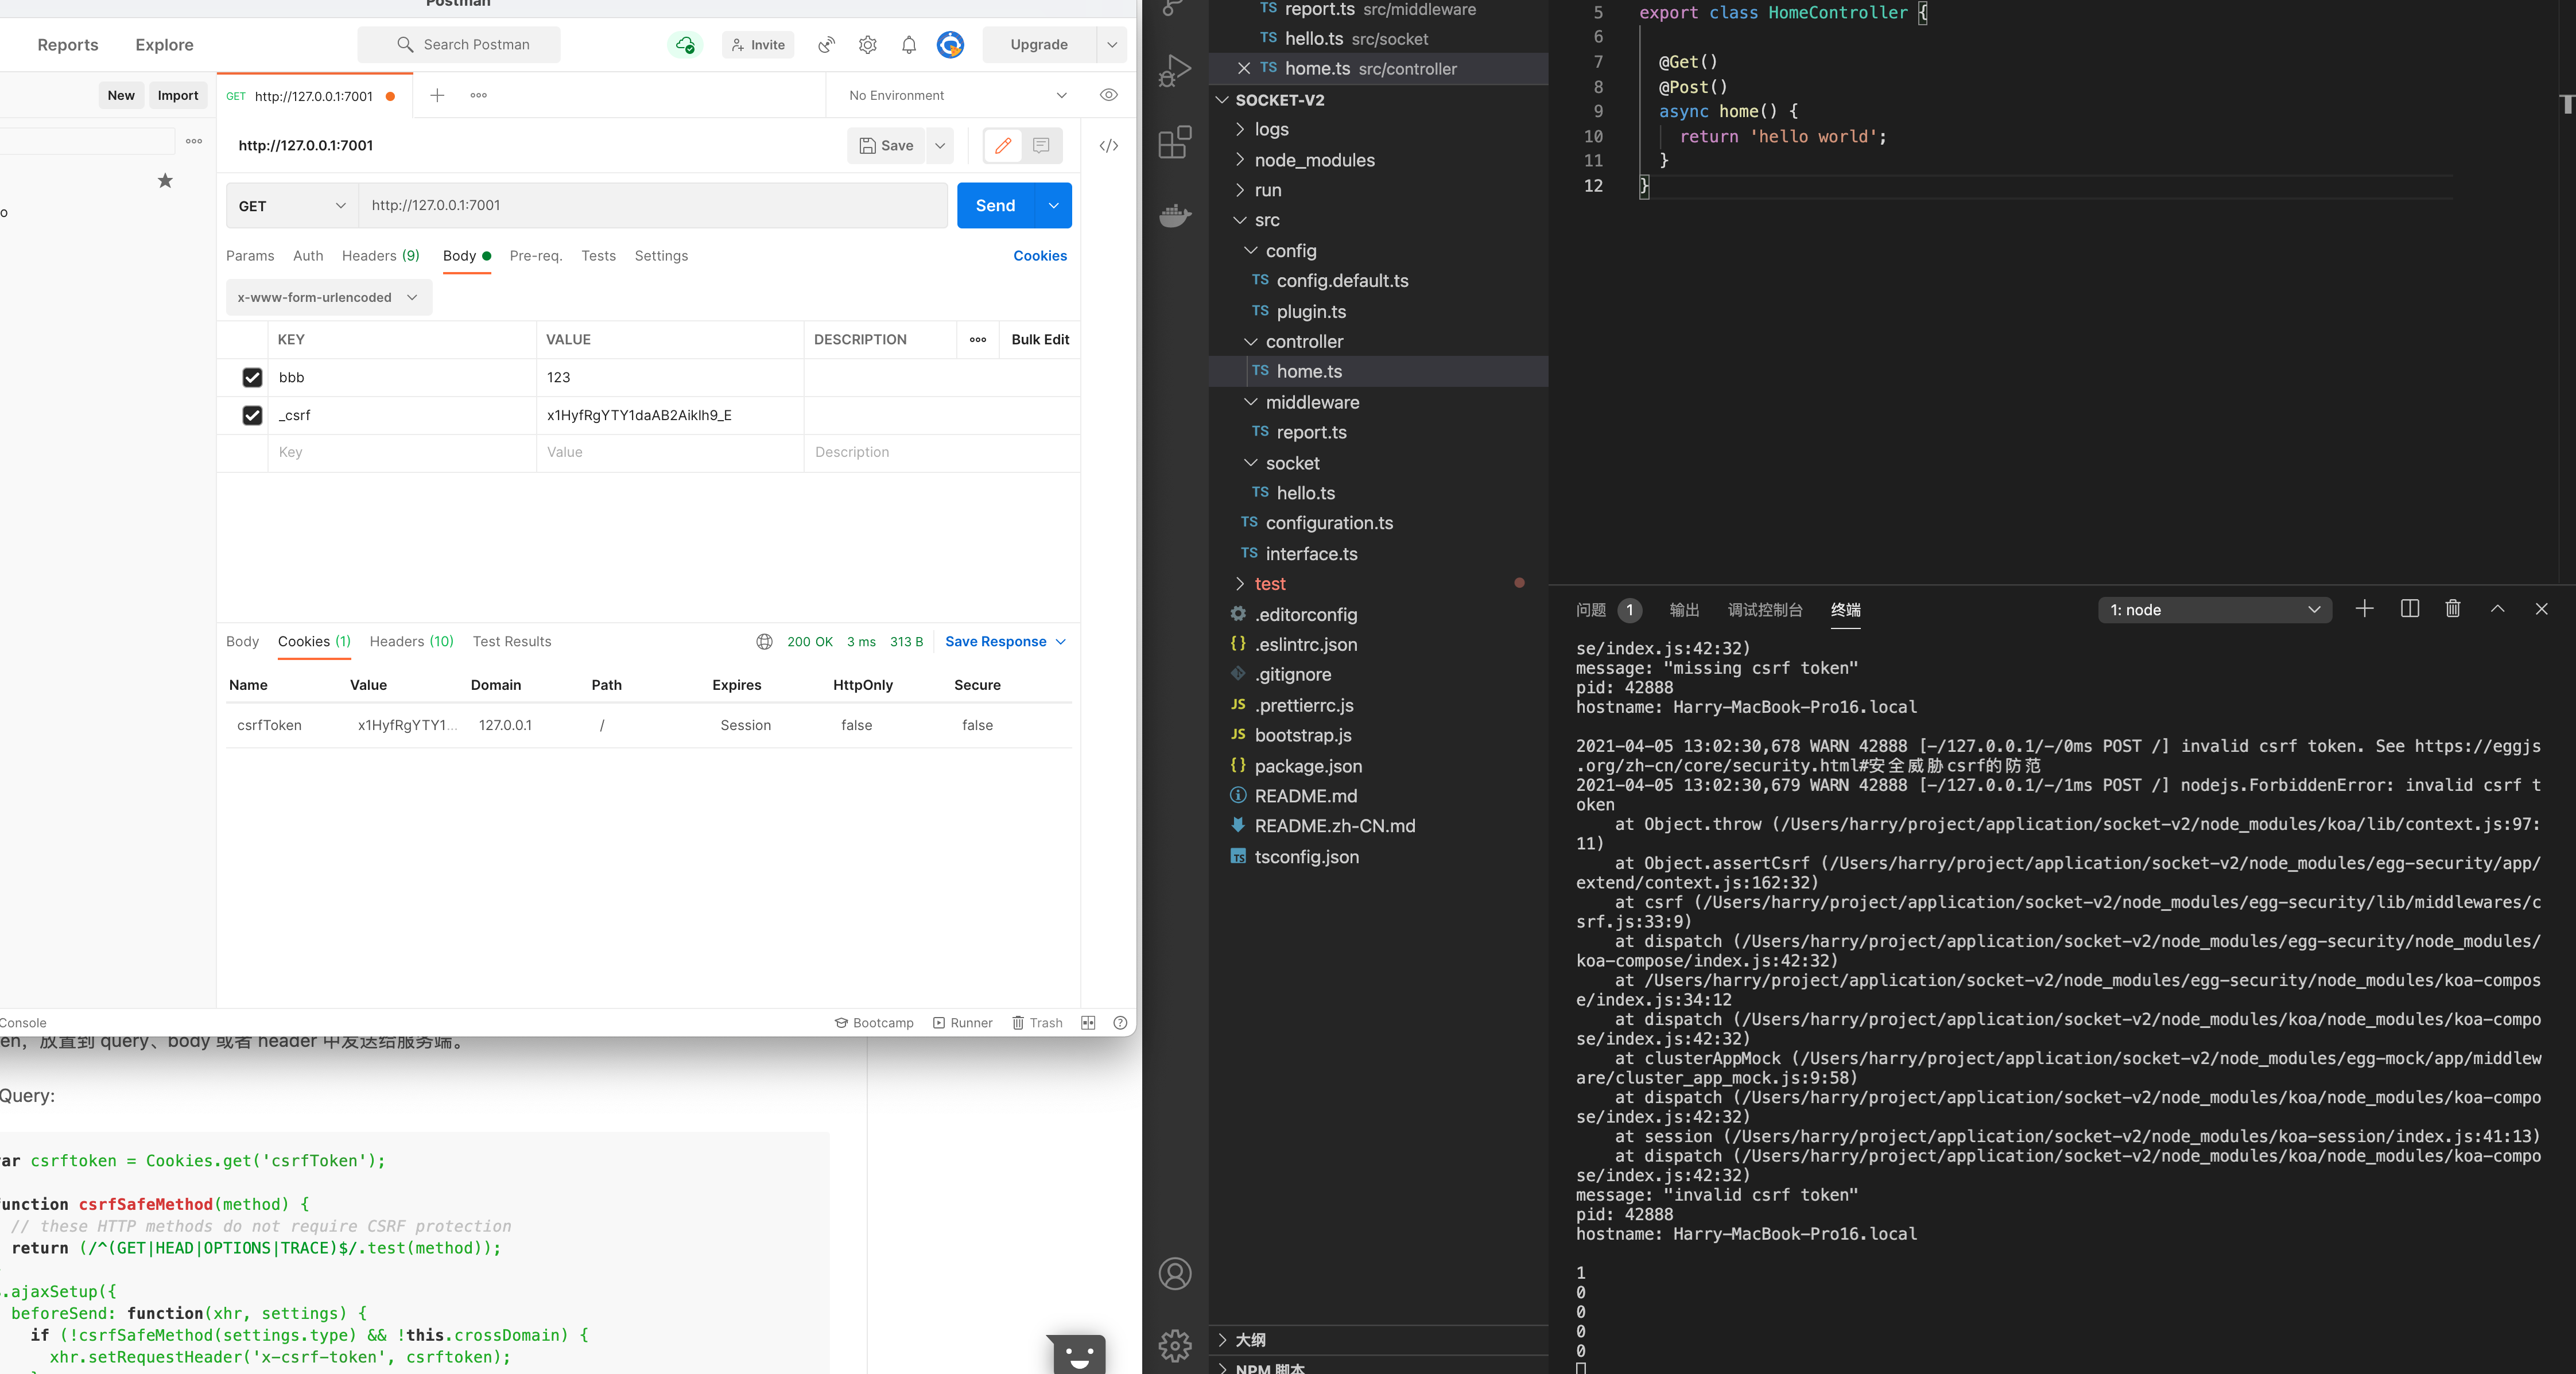Click the request URL input field
The height and width of the screenshot is (1374, 2576).
click(650, 205)
